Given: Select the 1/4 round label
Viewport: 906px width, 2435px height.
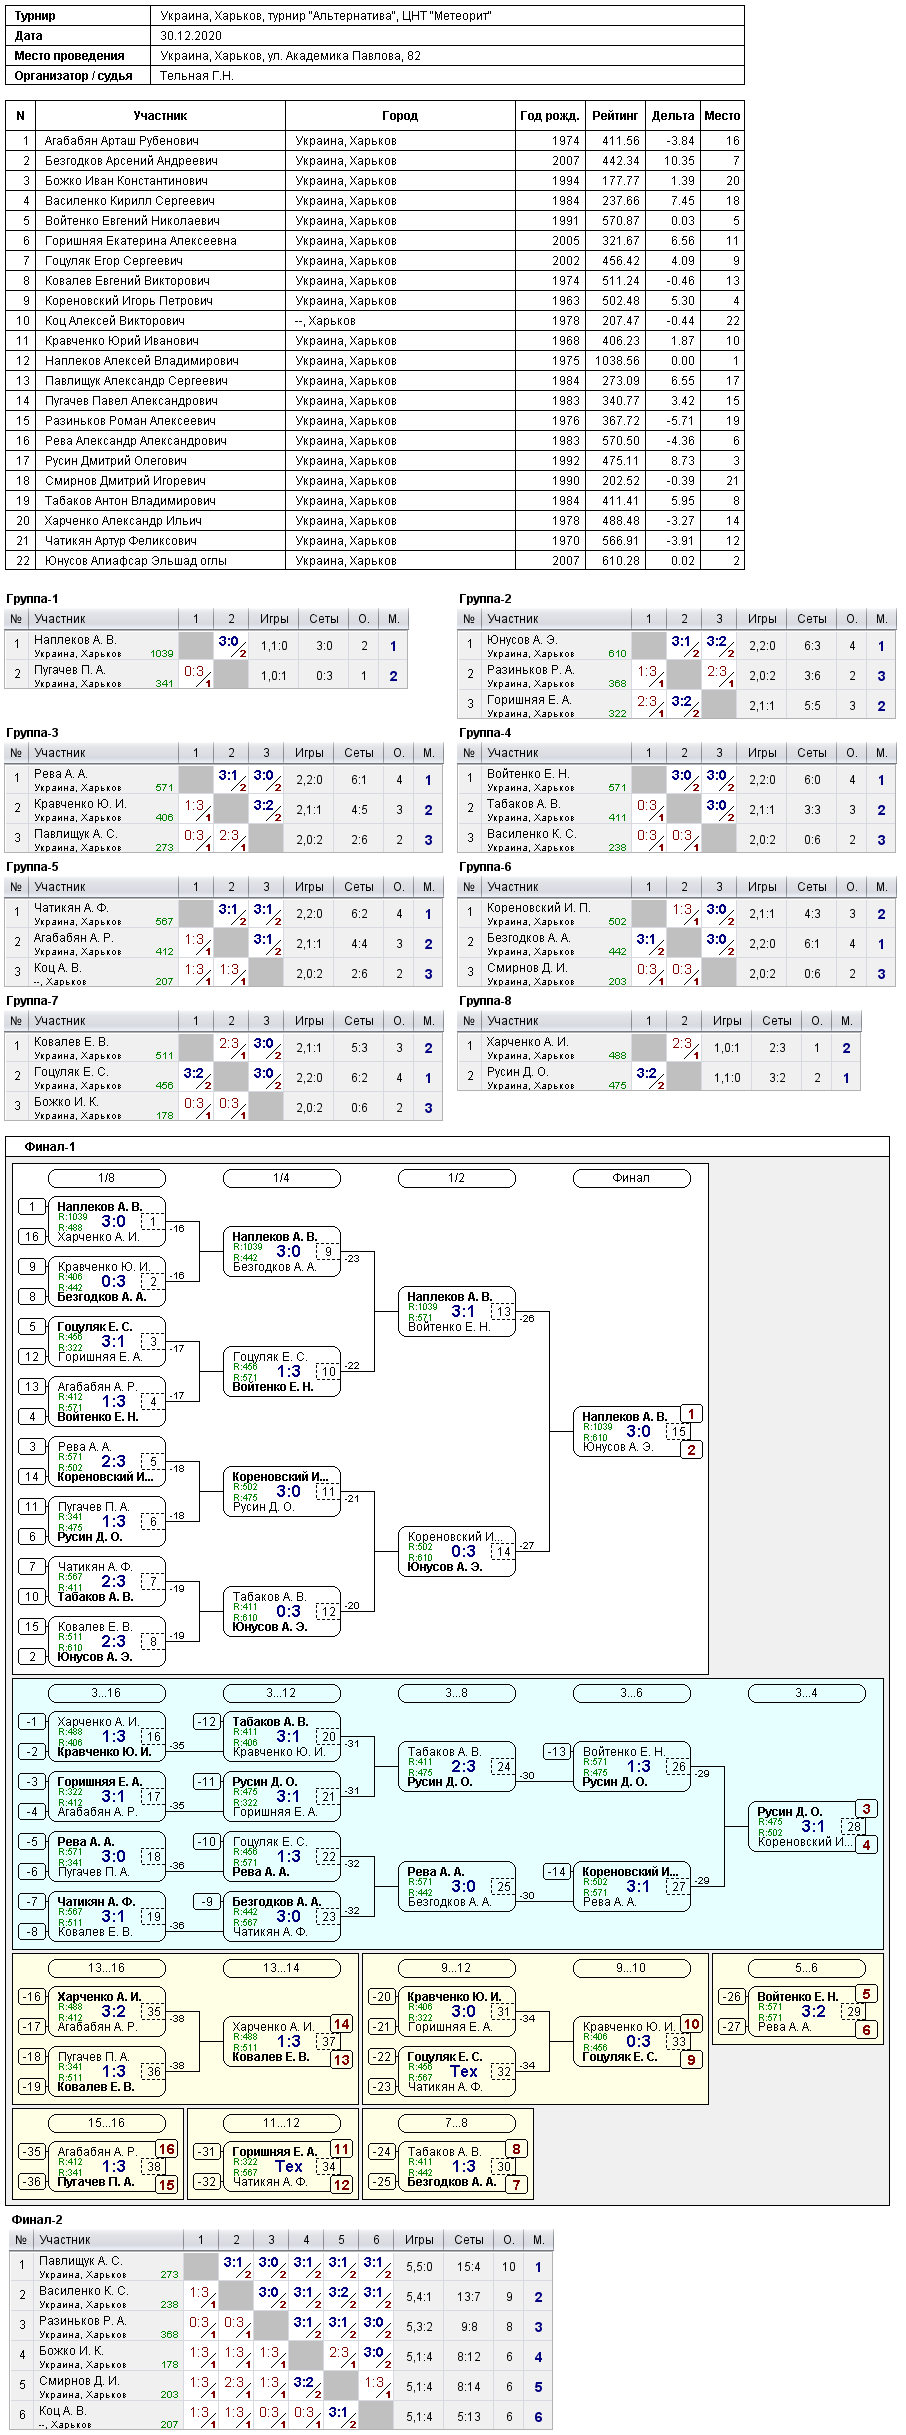Looking at the screenshot, I should [282, 1178].
